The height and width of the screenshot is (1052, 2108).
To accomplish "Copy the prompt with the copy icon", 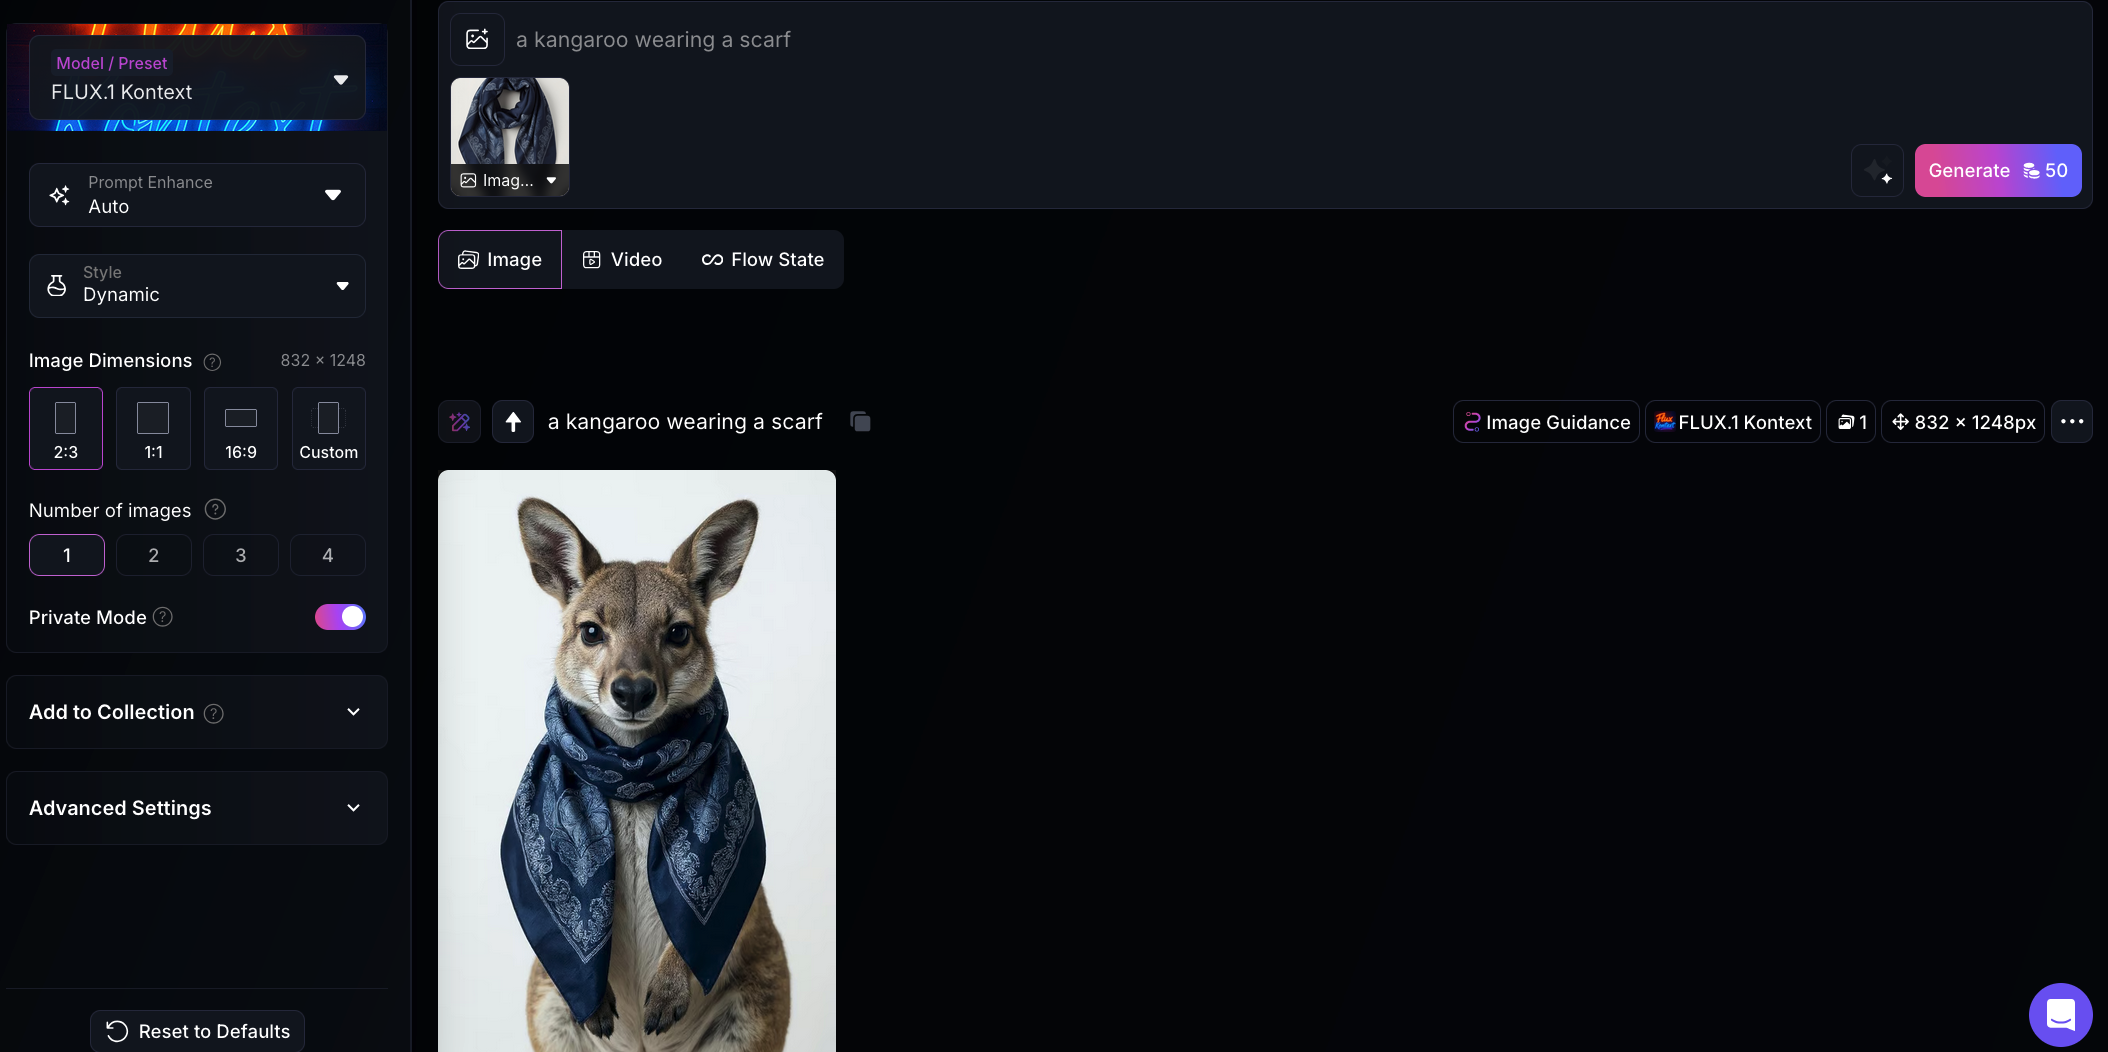I will coord(860,422).
